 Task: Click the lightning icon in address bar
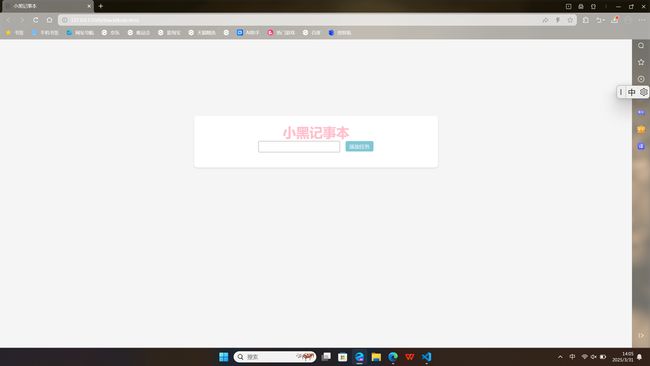tap(558, 20)
